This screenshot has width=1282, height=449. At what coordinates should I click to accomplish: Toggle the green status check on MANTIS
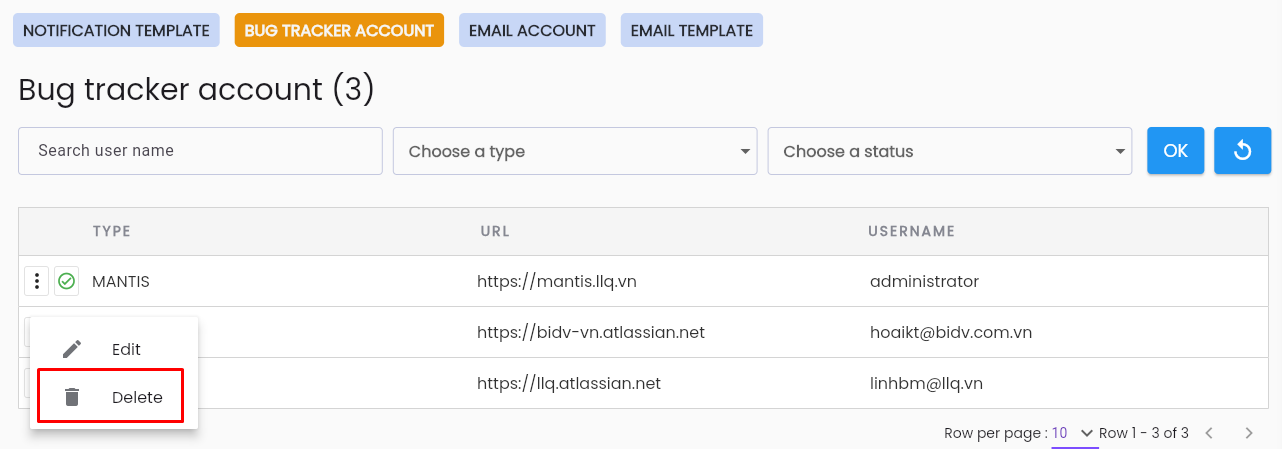(x=67, y=282)
